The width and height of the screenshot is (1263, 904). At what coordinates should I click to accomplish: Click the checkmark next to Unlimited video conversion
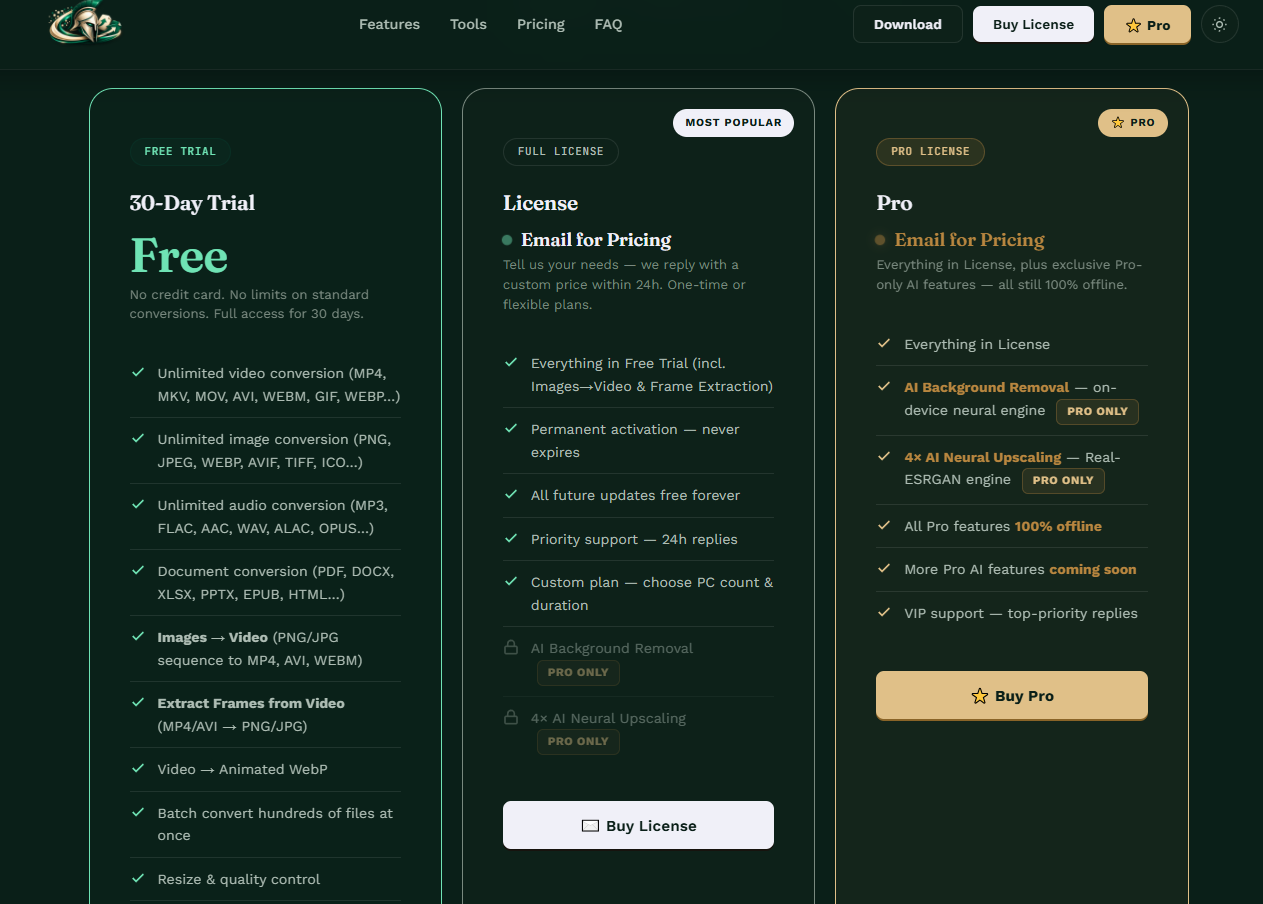click(x=138, y=373)
